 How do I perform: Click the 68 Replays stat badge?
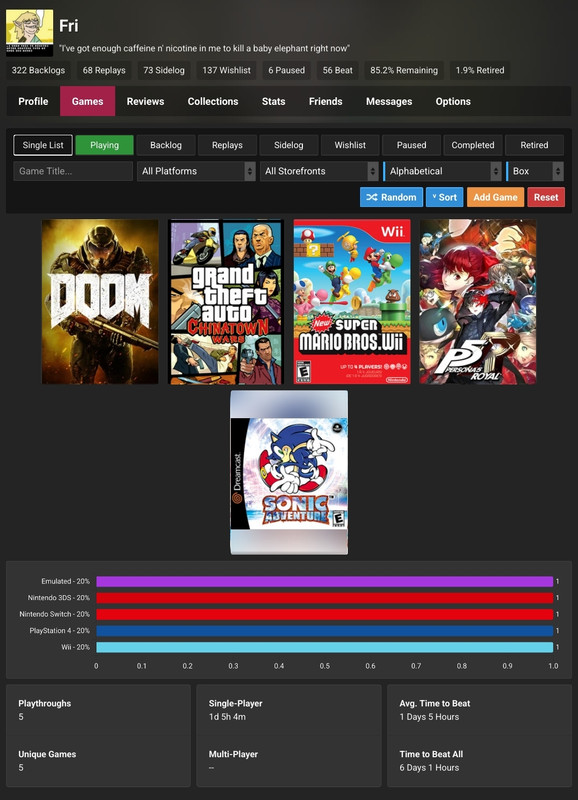coord(104,70)
